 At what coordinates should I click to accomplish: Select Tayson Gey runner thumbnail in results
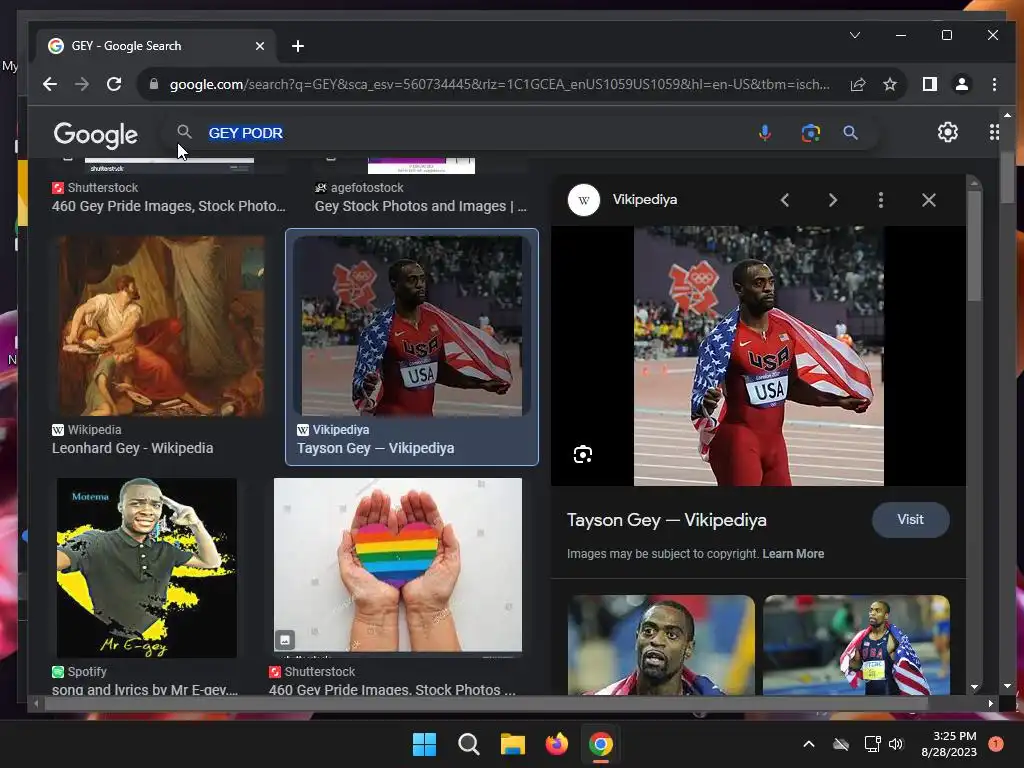point(412,327)
